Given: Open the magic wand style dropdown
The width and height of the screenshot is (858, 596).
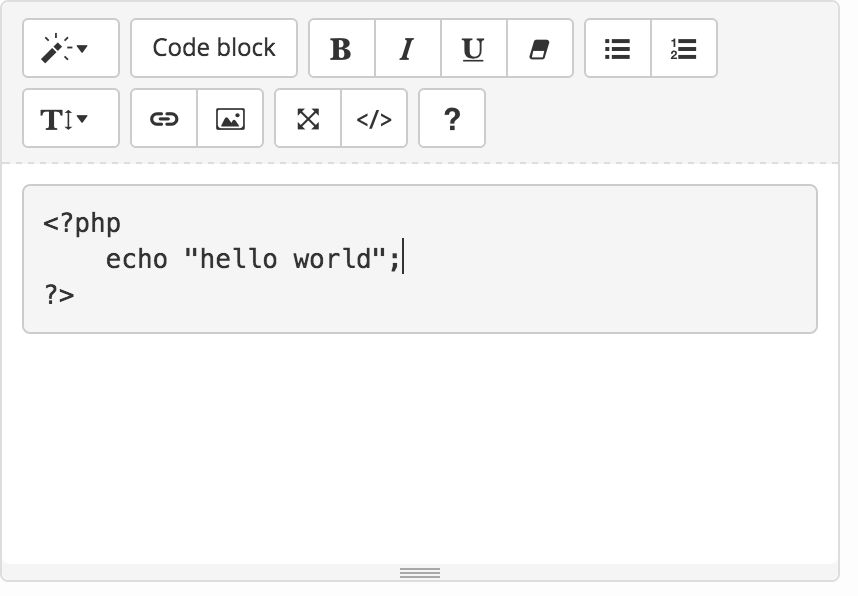Looking at the screenshot, I should point(71,48).
